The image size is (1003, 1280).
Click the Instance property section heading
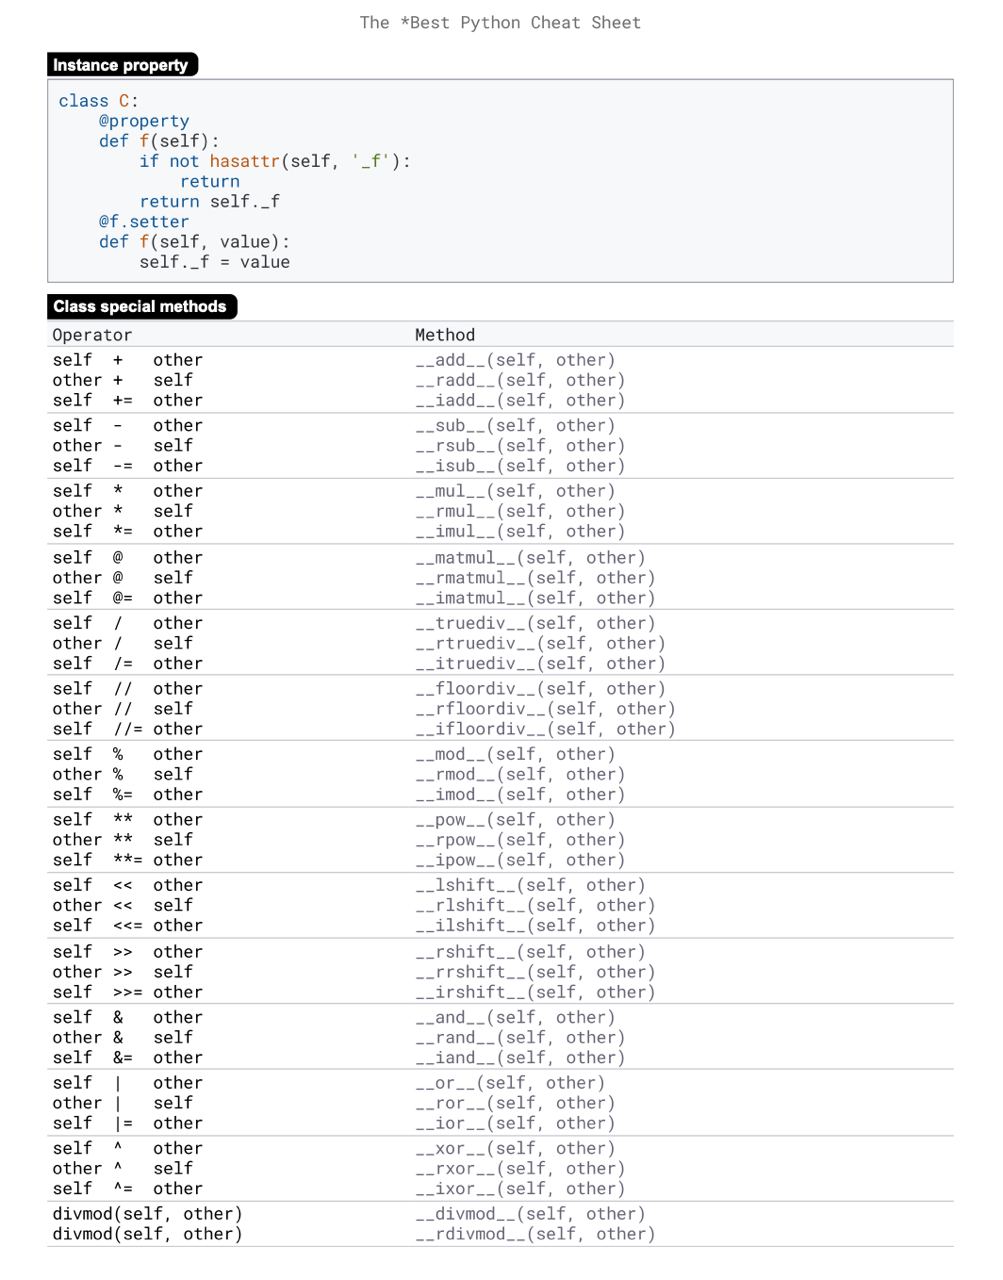[x=121, y=65]
